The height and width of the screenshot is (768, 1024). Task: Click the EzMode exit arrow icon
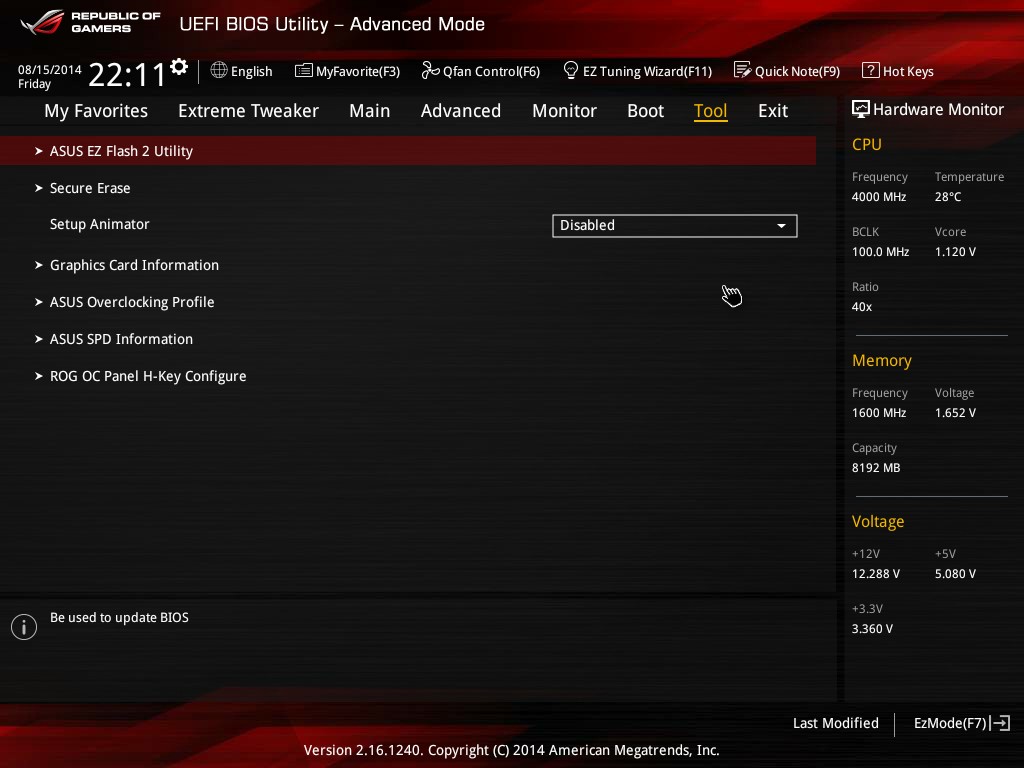point(1000,723)
